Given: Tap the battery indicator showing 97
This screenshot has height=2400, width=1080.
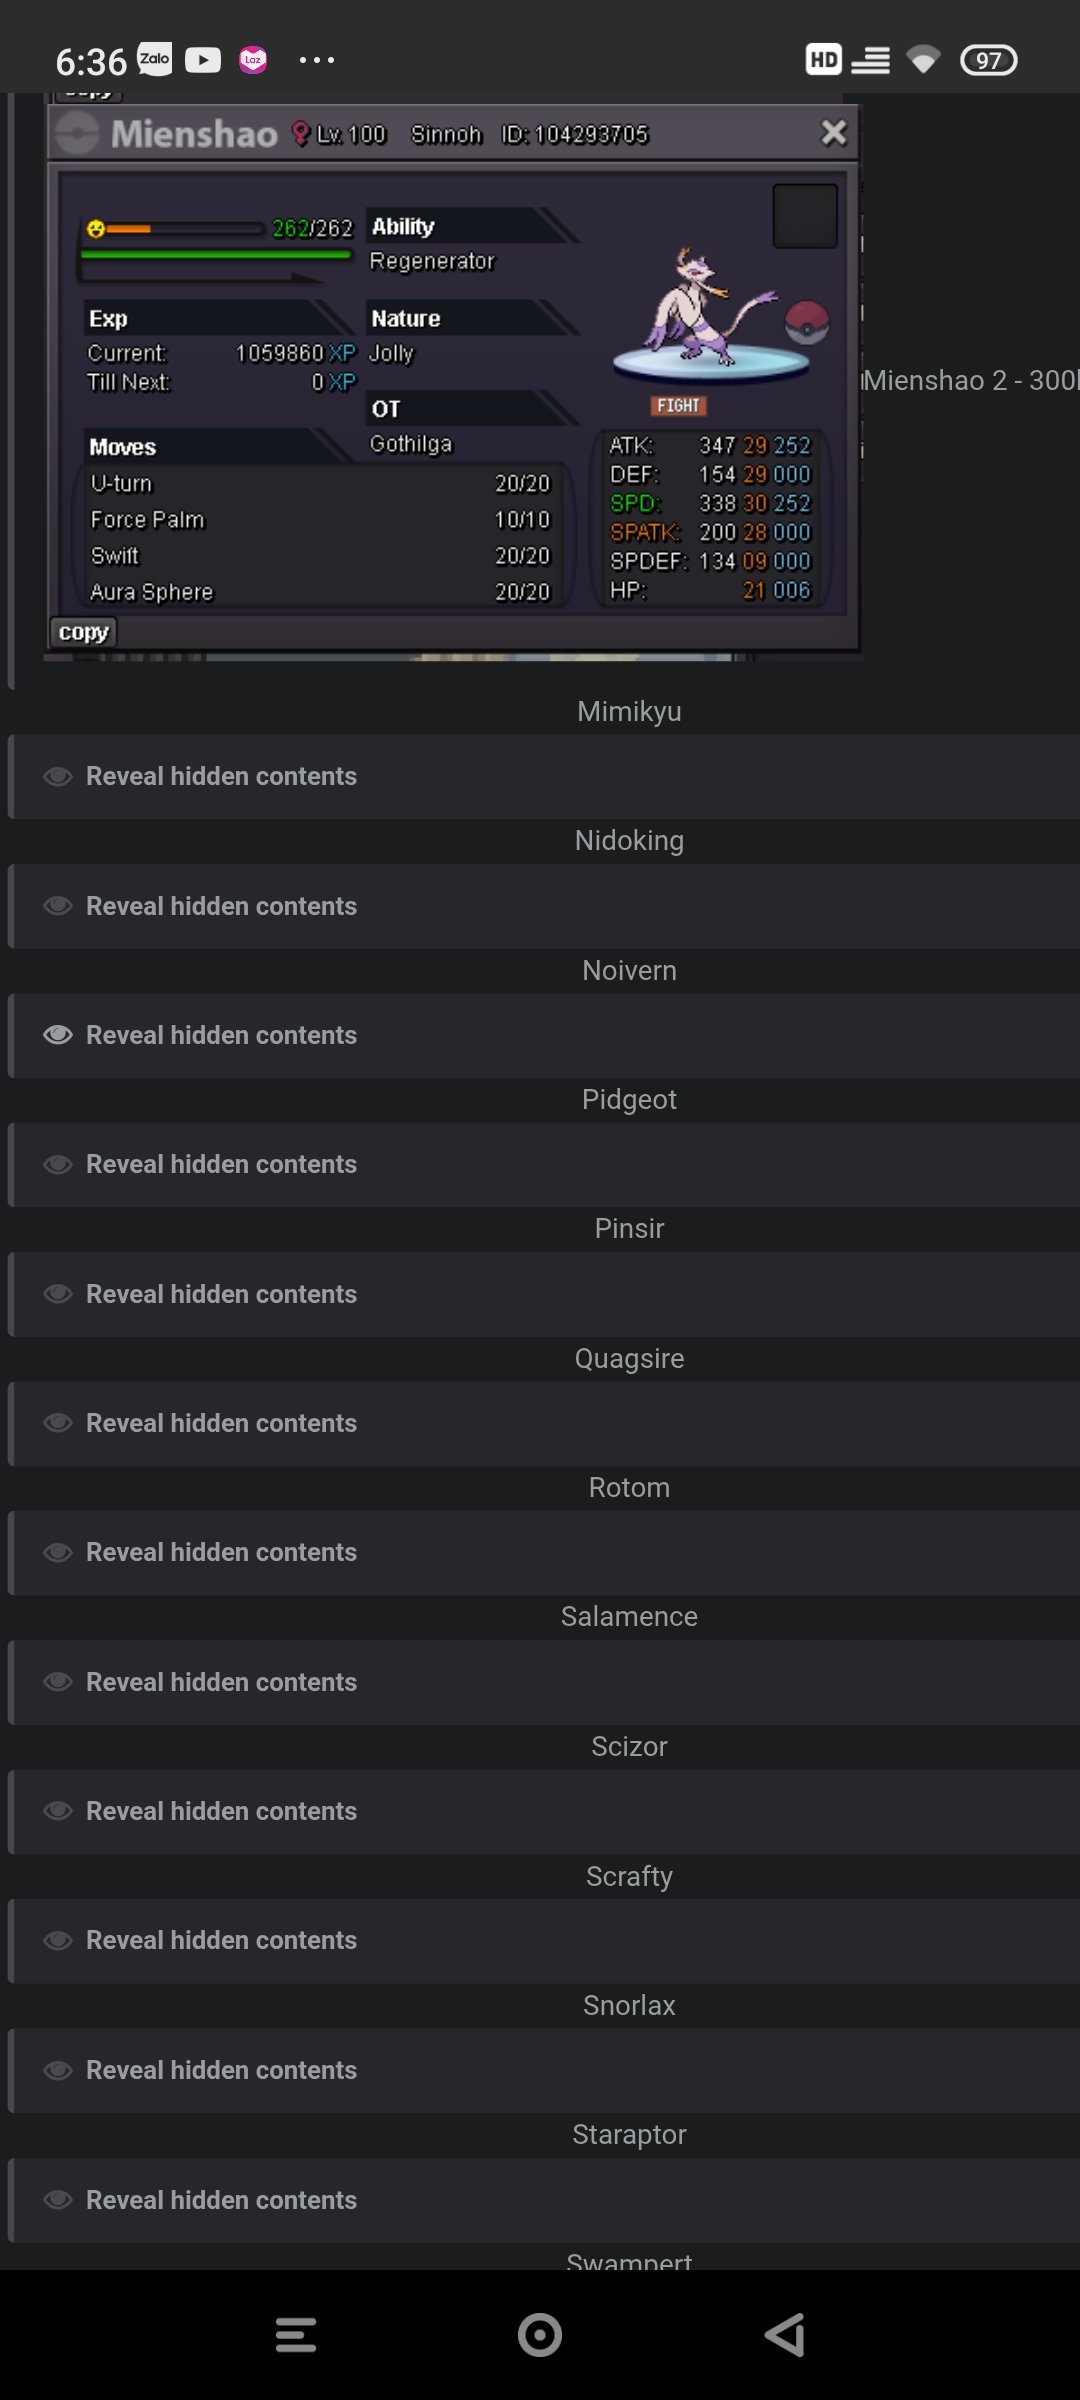Looking at the screenshot, I should (988, 60).
